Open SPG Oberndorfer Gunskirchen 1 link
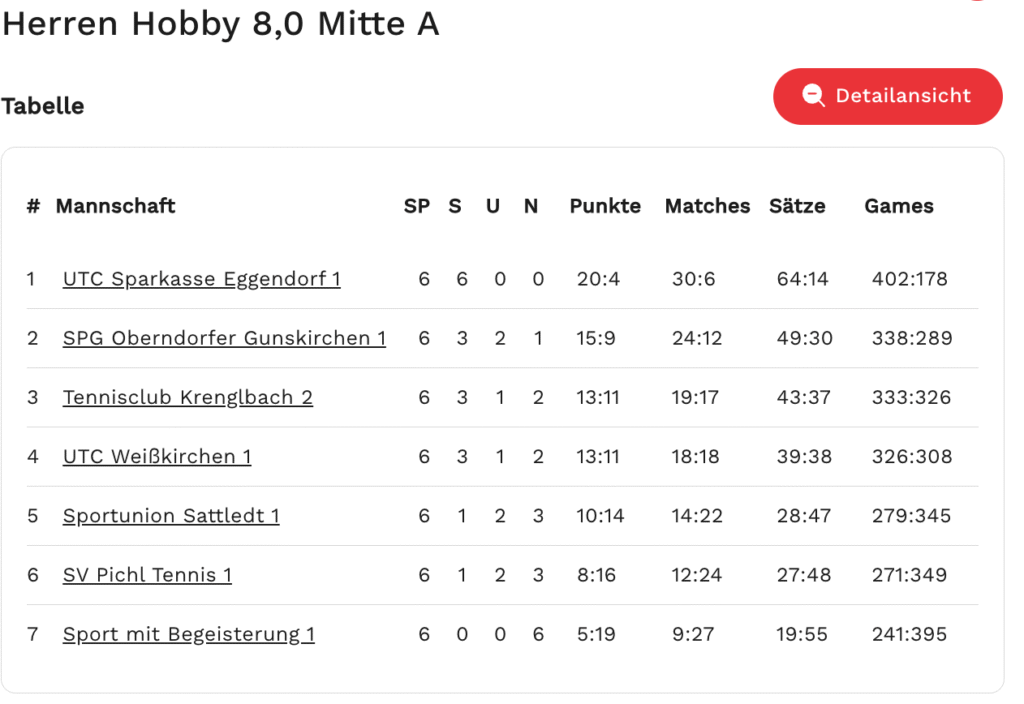 pos(224,338)
